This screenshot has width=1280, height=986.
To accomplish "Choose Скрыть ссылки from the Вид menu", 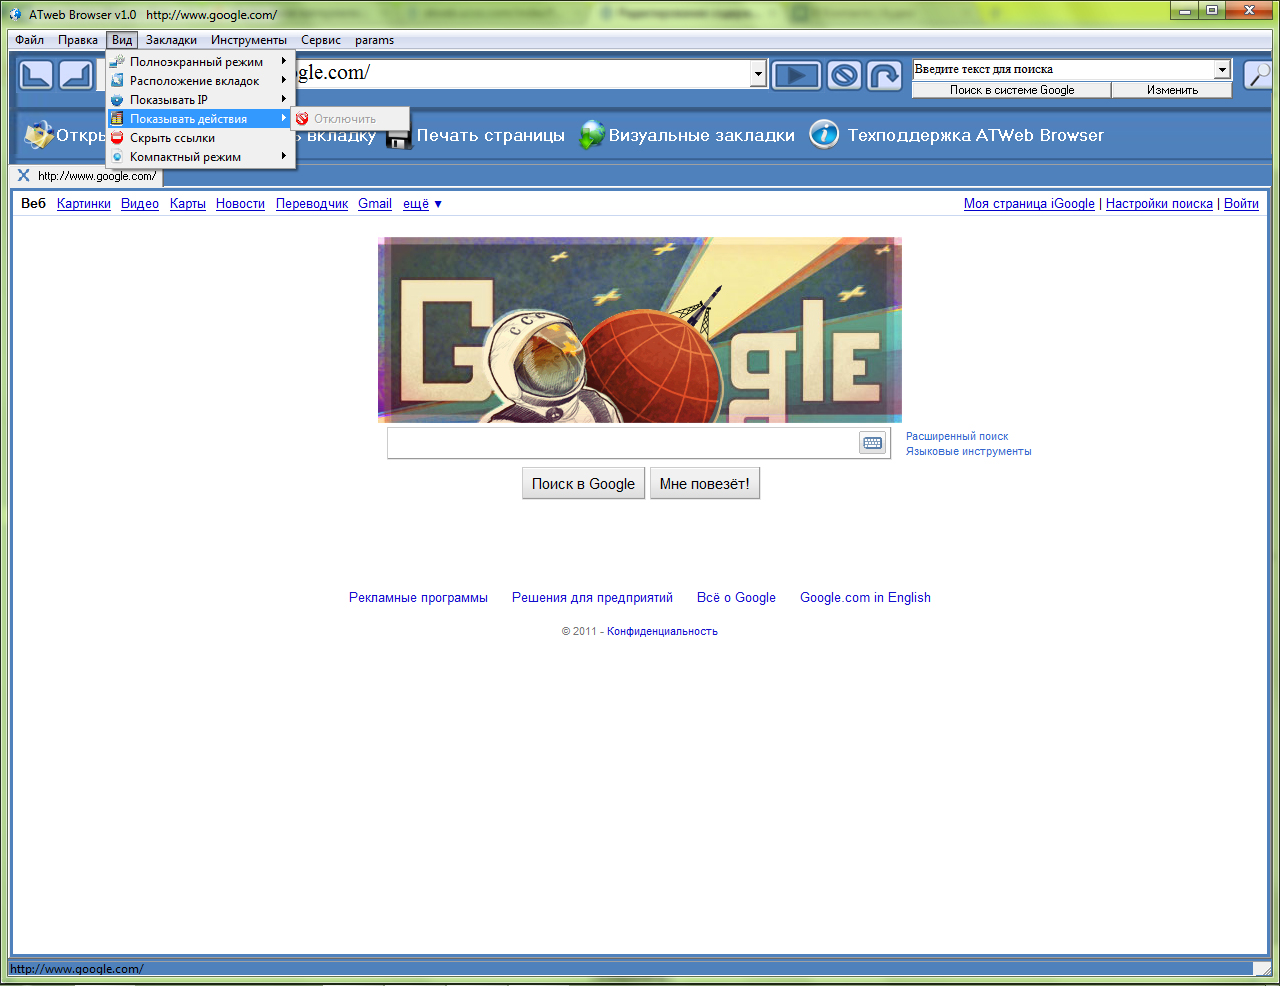I will pos(201,137).
